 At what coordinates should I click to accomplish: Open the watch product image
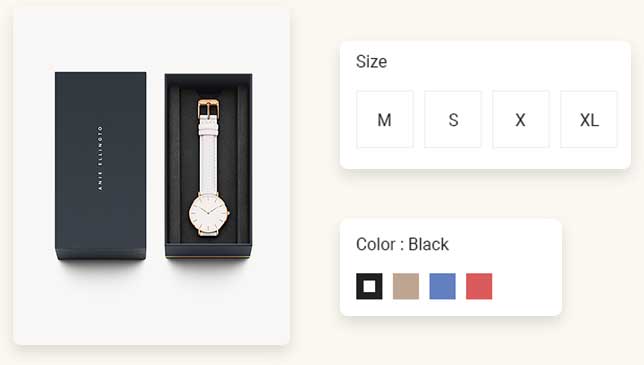coord(152,176)
